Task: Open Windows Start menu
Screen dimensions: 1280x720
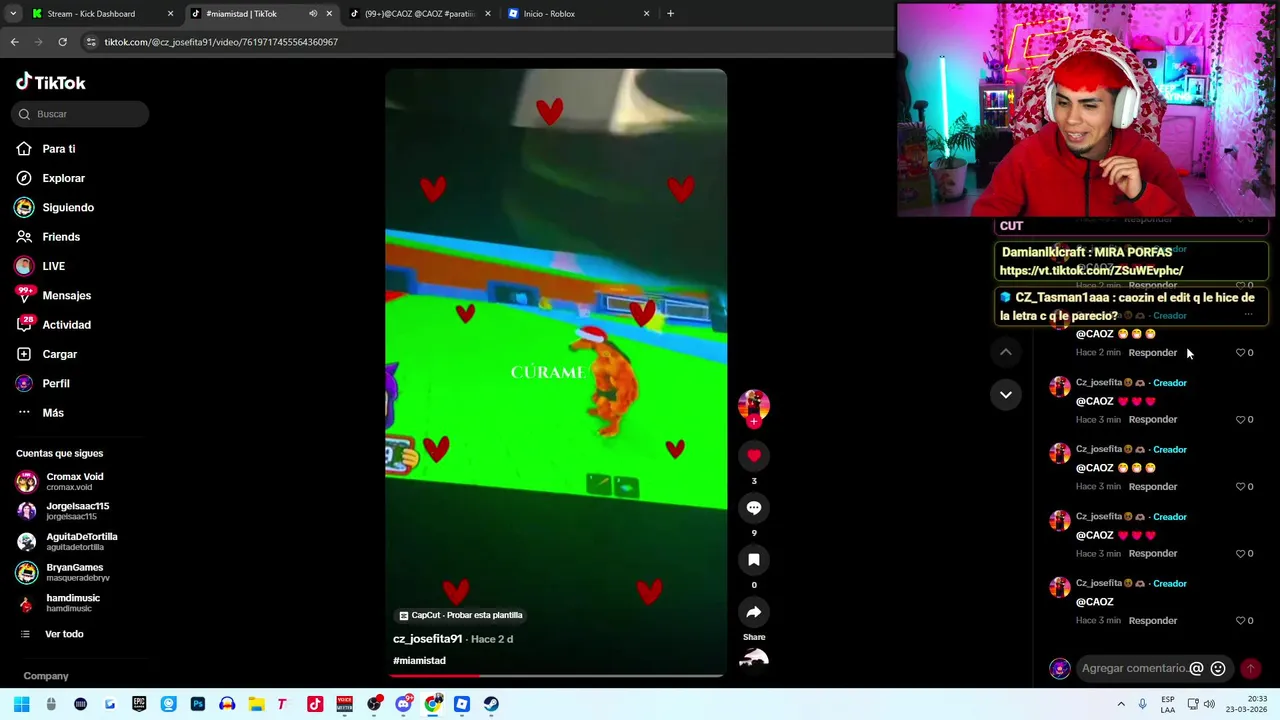Action: coord(22,704)
